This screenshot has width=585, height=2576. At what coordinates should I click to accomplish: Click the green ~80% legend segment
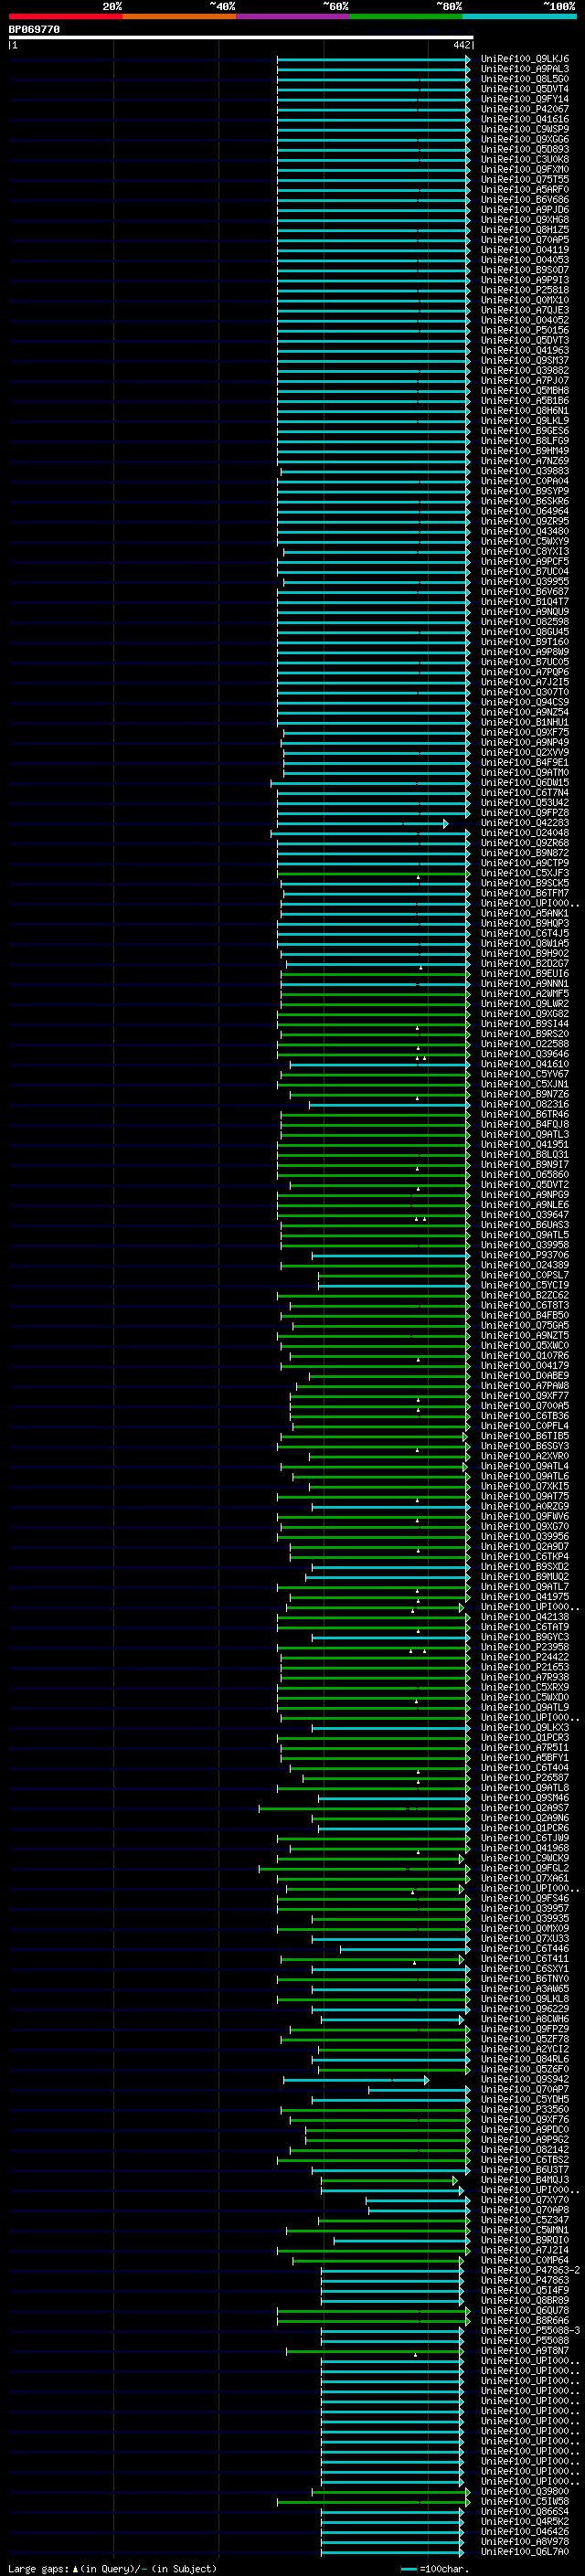point(406,16)
